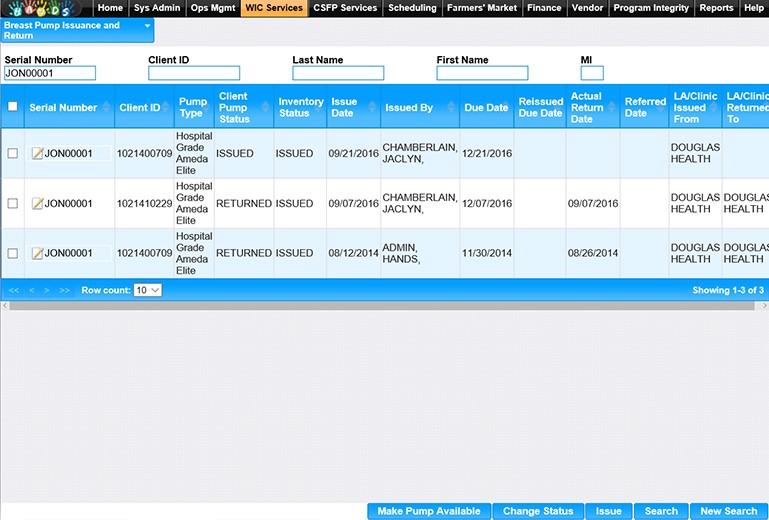Image resolution: width=769 pixels, height=520 pixels.
Task: Click into the Last Name search field
Action: coord(338,73)
